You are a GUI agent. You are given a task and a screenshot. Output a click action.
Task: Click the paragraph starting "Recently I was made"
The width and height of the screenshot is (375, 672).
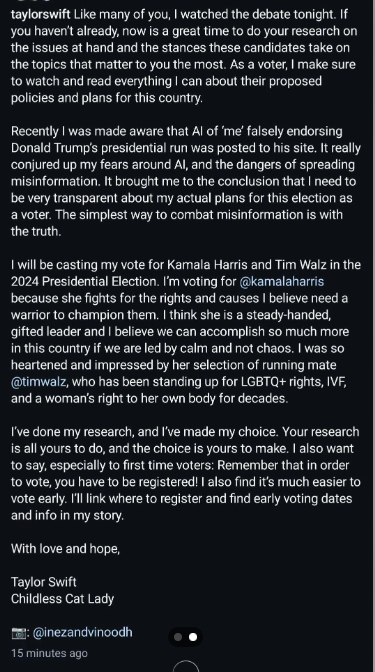(x=186, y=181)
